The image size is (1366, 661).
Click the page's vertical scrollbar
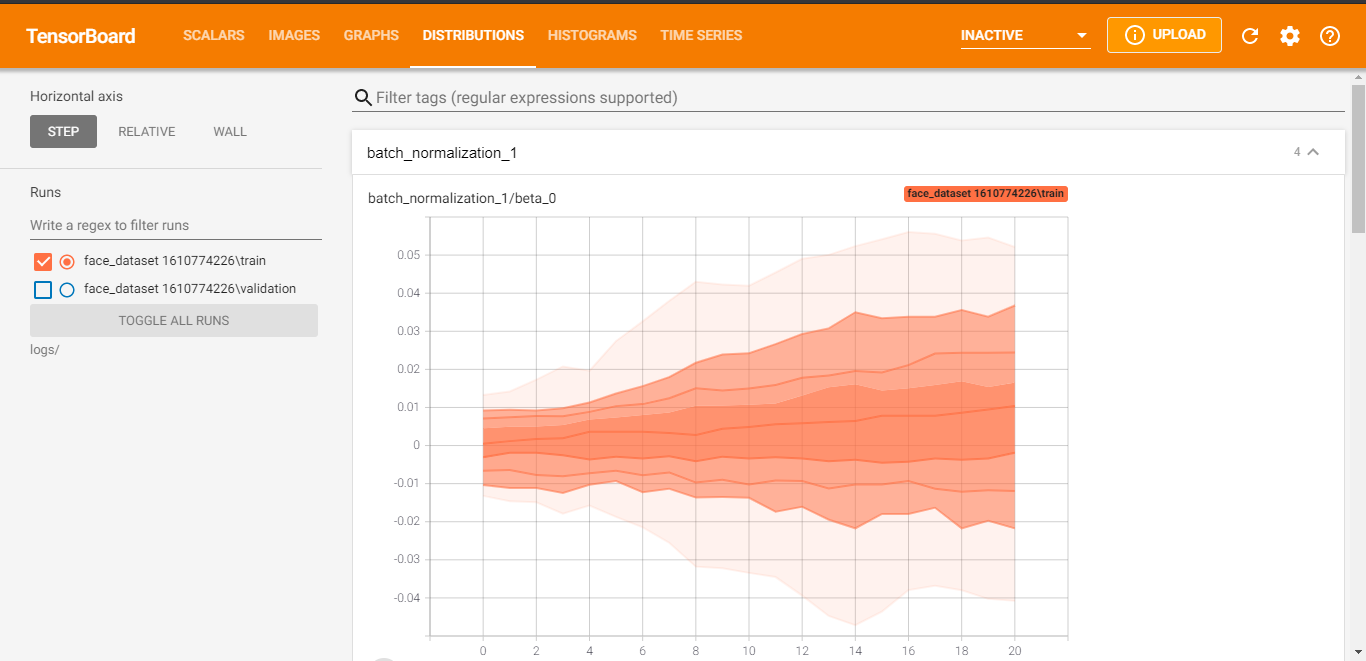[1358, 160]
